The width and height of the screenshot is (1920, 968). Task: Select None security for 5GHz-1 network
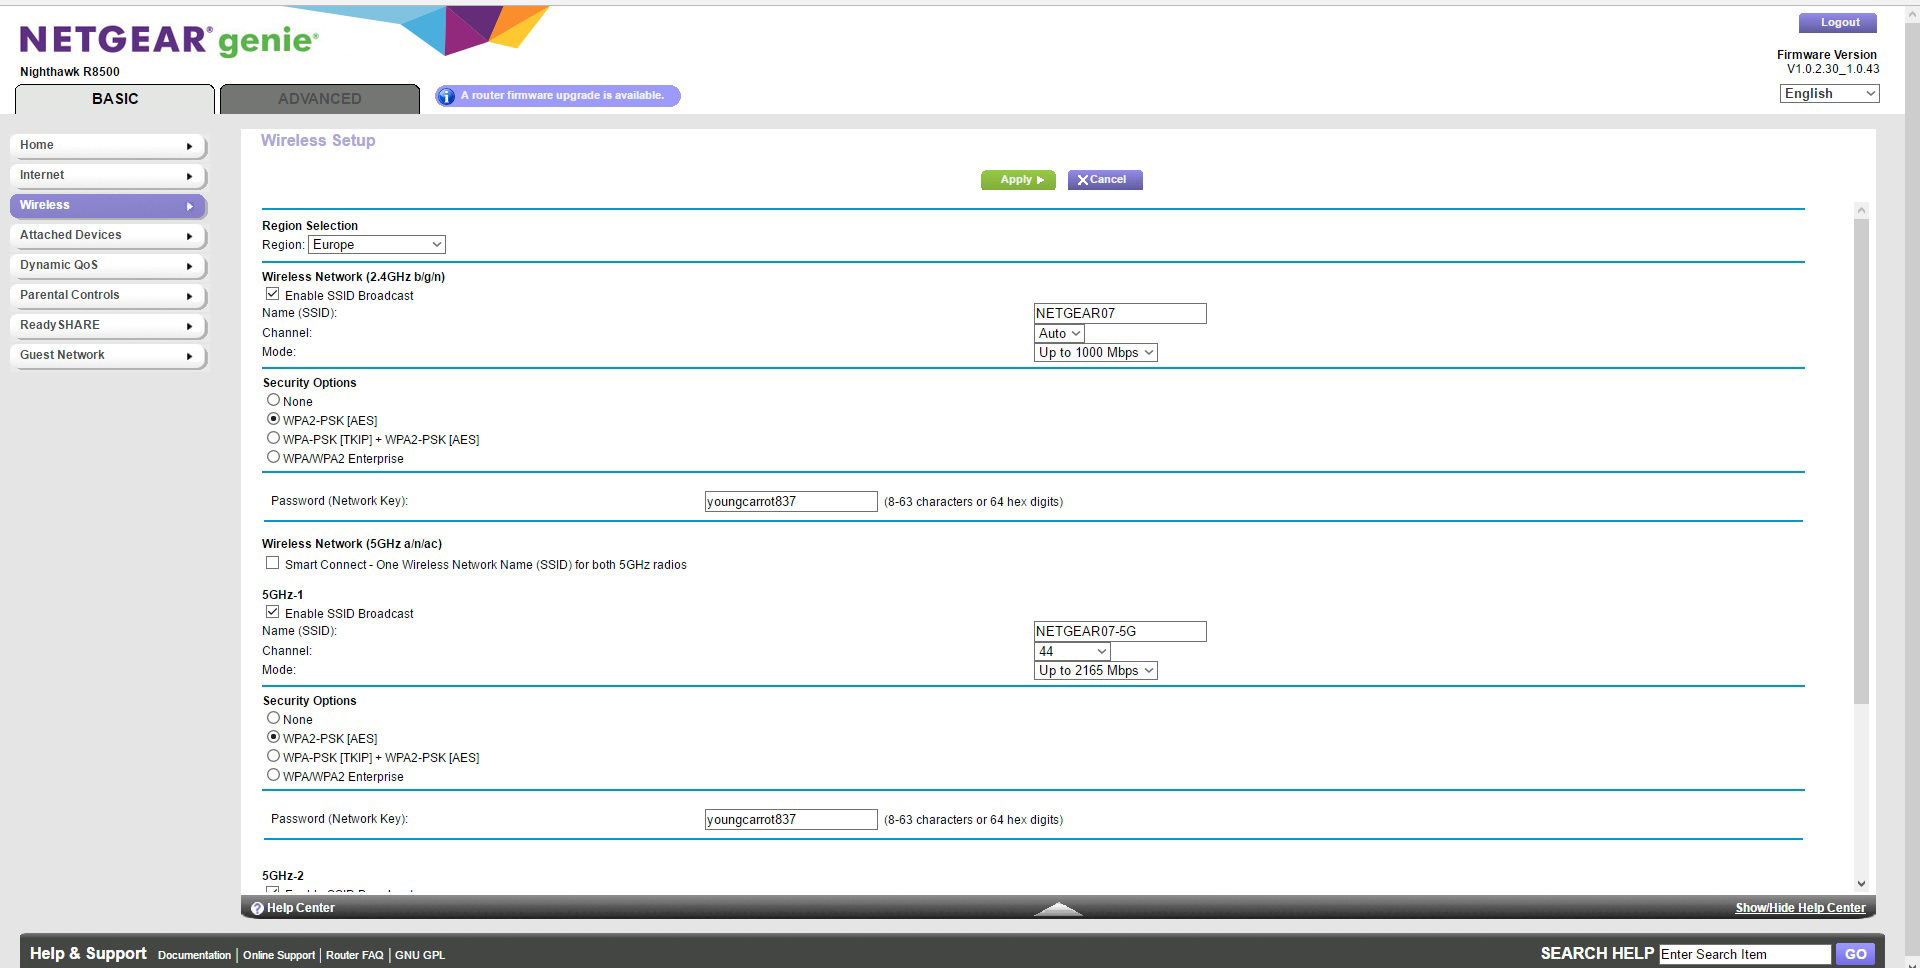(273, 718)
